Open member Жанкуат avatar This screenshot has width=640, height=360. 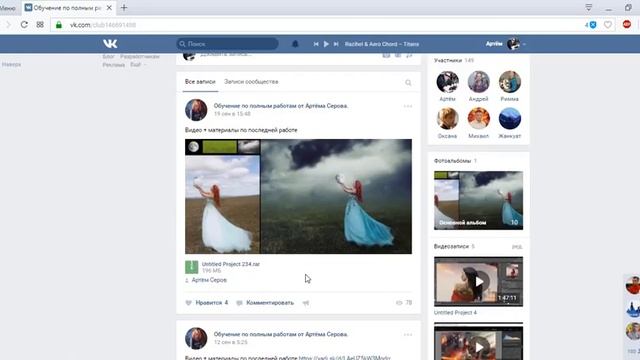pyautogui.click(x=510, y=118)
